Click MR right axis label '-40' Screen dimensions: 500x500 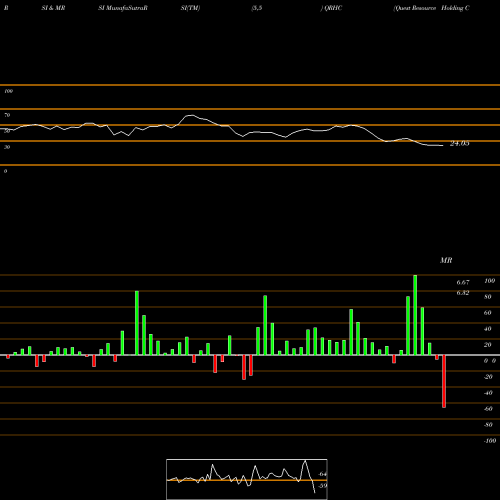488,393
